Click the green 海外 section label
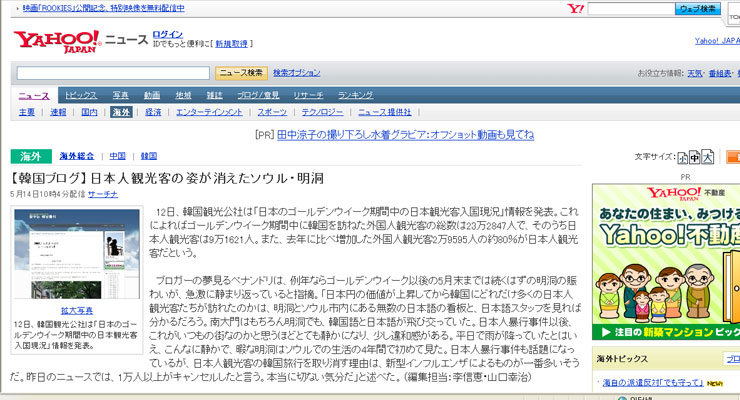Screen dimensions: 740x400 (31, 156)
